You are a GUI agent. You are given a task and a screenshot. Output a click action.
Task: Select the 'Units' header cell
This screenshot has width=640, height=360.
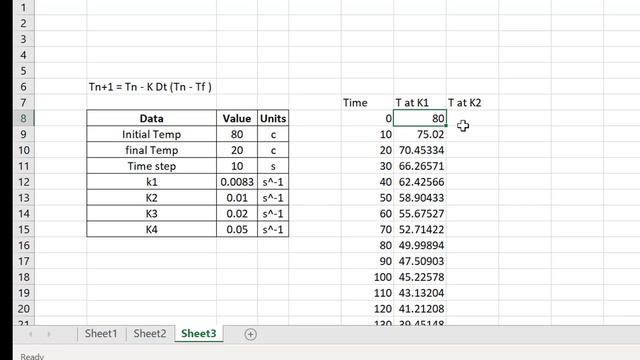pos(273,118)
